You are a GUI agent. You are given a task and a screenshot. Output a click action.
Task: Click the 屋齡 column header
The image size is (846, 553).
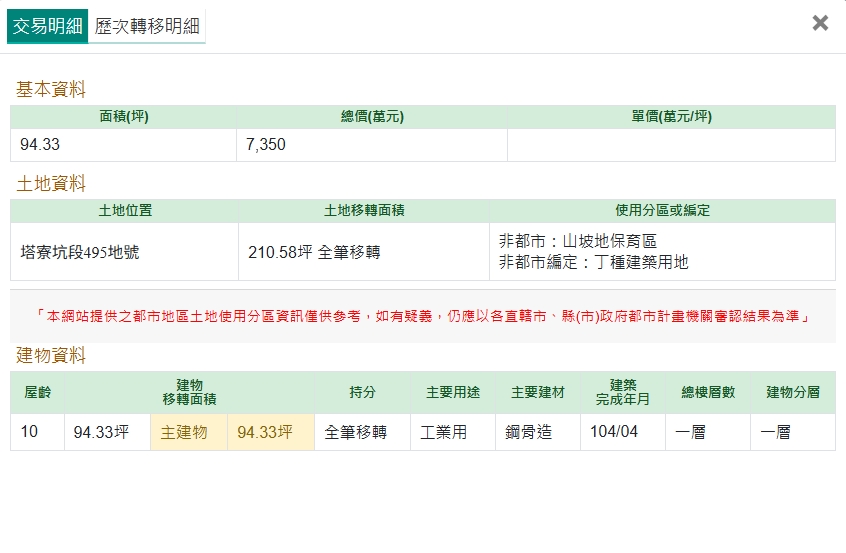[x=38, y=392]
